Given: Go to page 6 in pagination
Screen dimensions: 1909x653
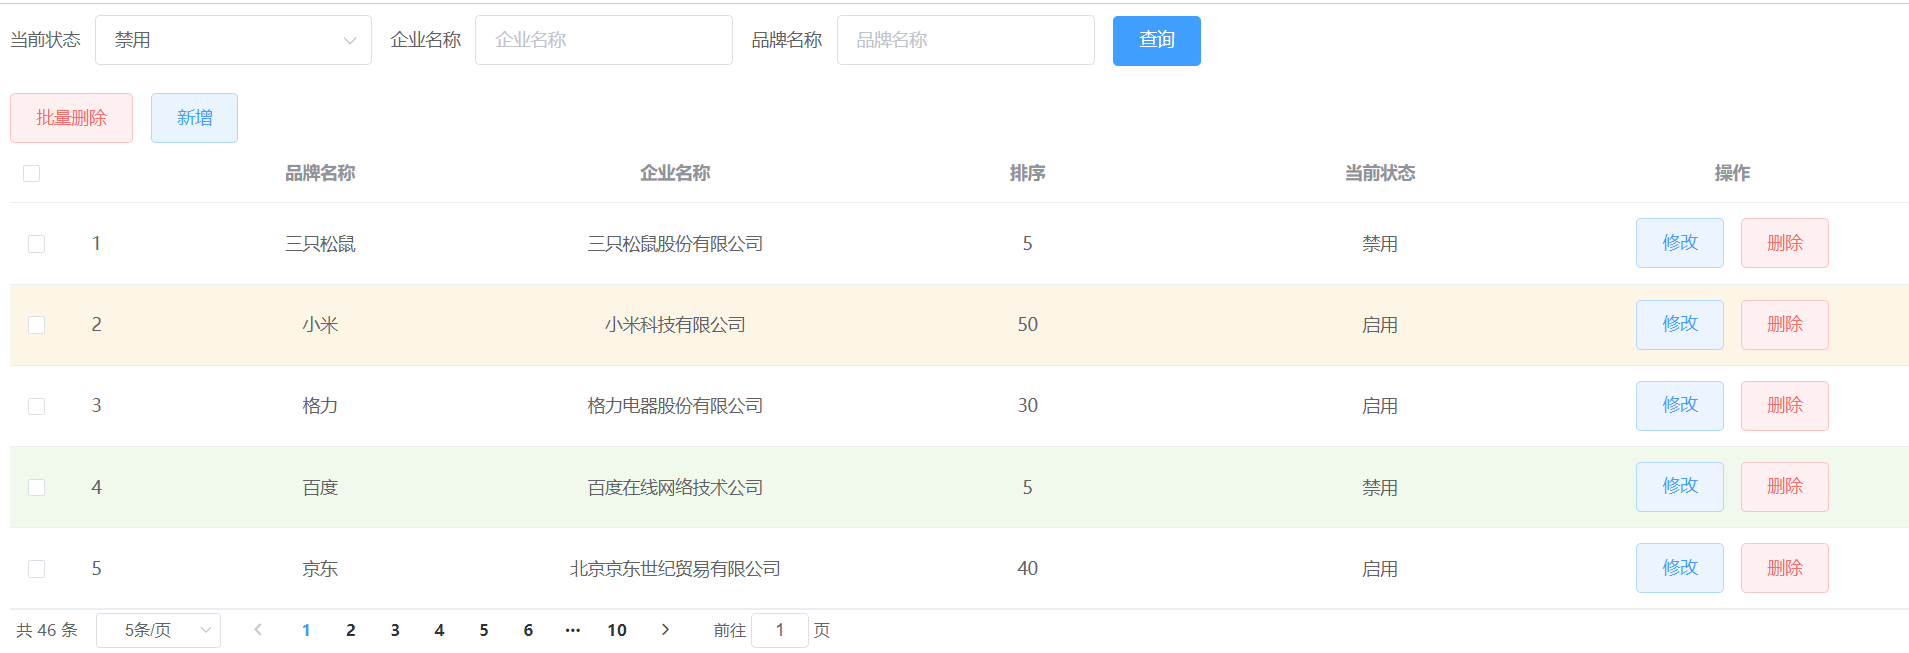Looking at the screenshot, I should click(528, 630).
